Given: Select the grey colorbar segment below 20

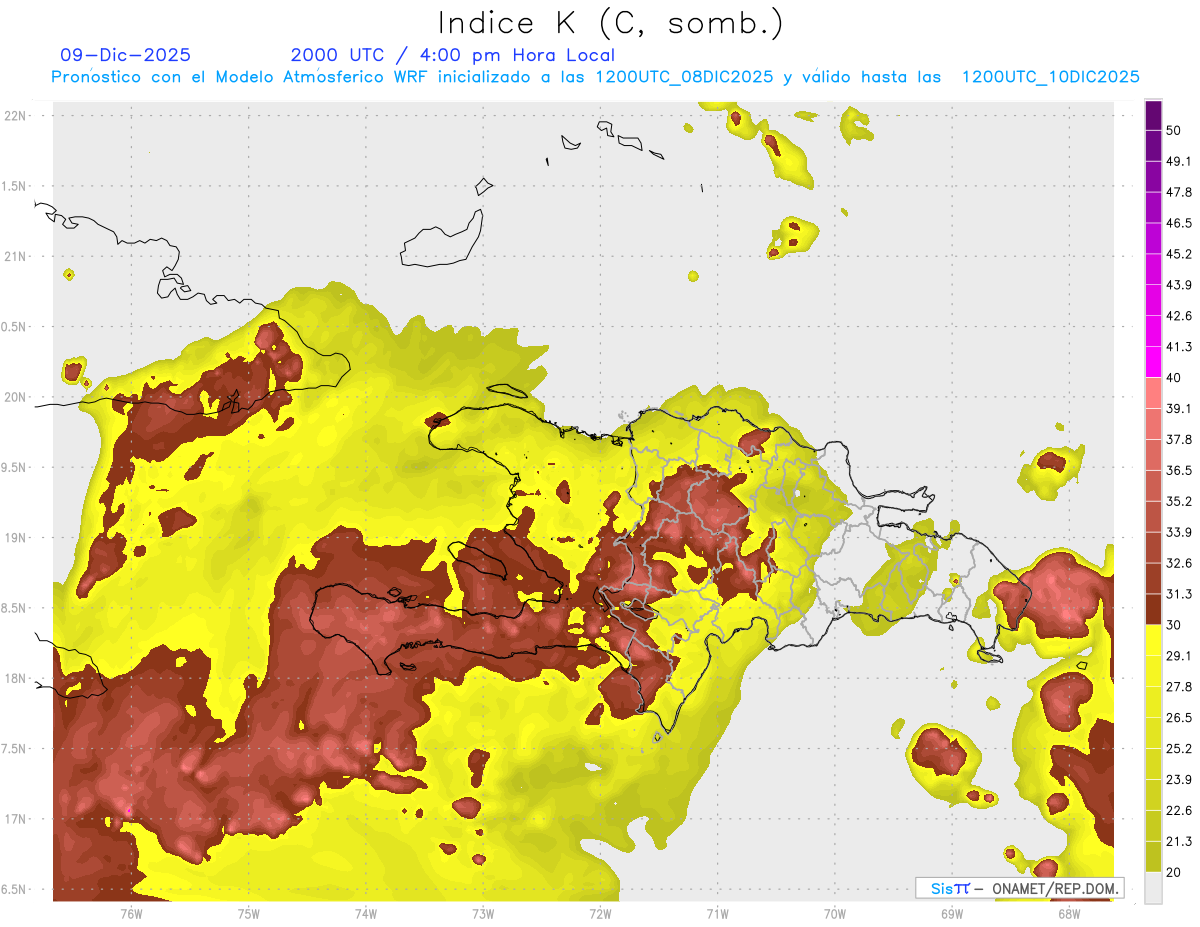Looking at the screenshot, I should pyautogui.click(x=1153, y=888).
